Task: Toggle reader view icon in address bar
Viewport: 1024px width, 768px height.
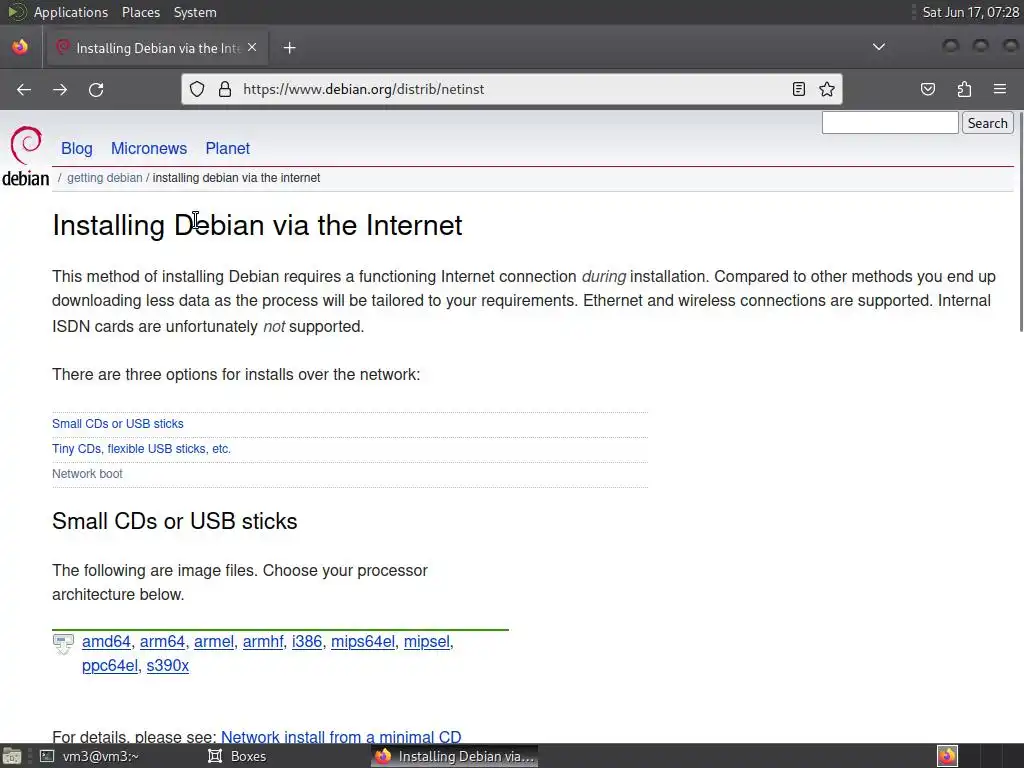Action: click(x=798, y=89)
